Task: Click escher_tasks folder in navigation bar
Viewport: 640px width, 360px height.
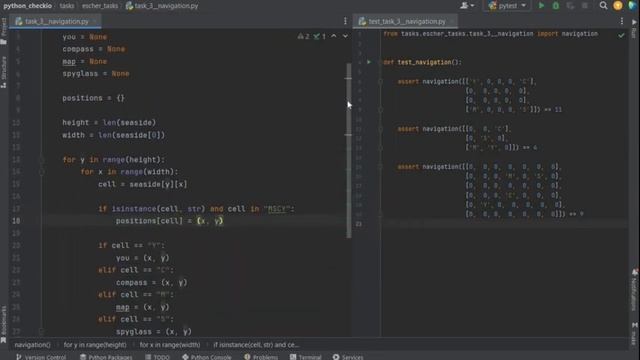Action: tap(100, 6)
